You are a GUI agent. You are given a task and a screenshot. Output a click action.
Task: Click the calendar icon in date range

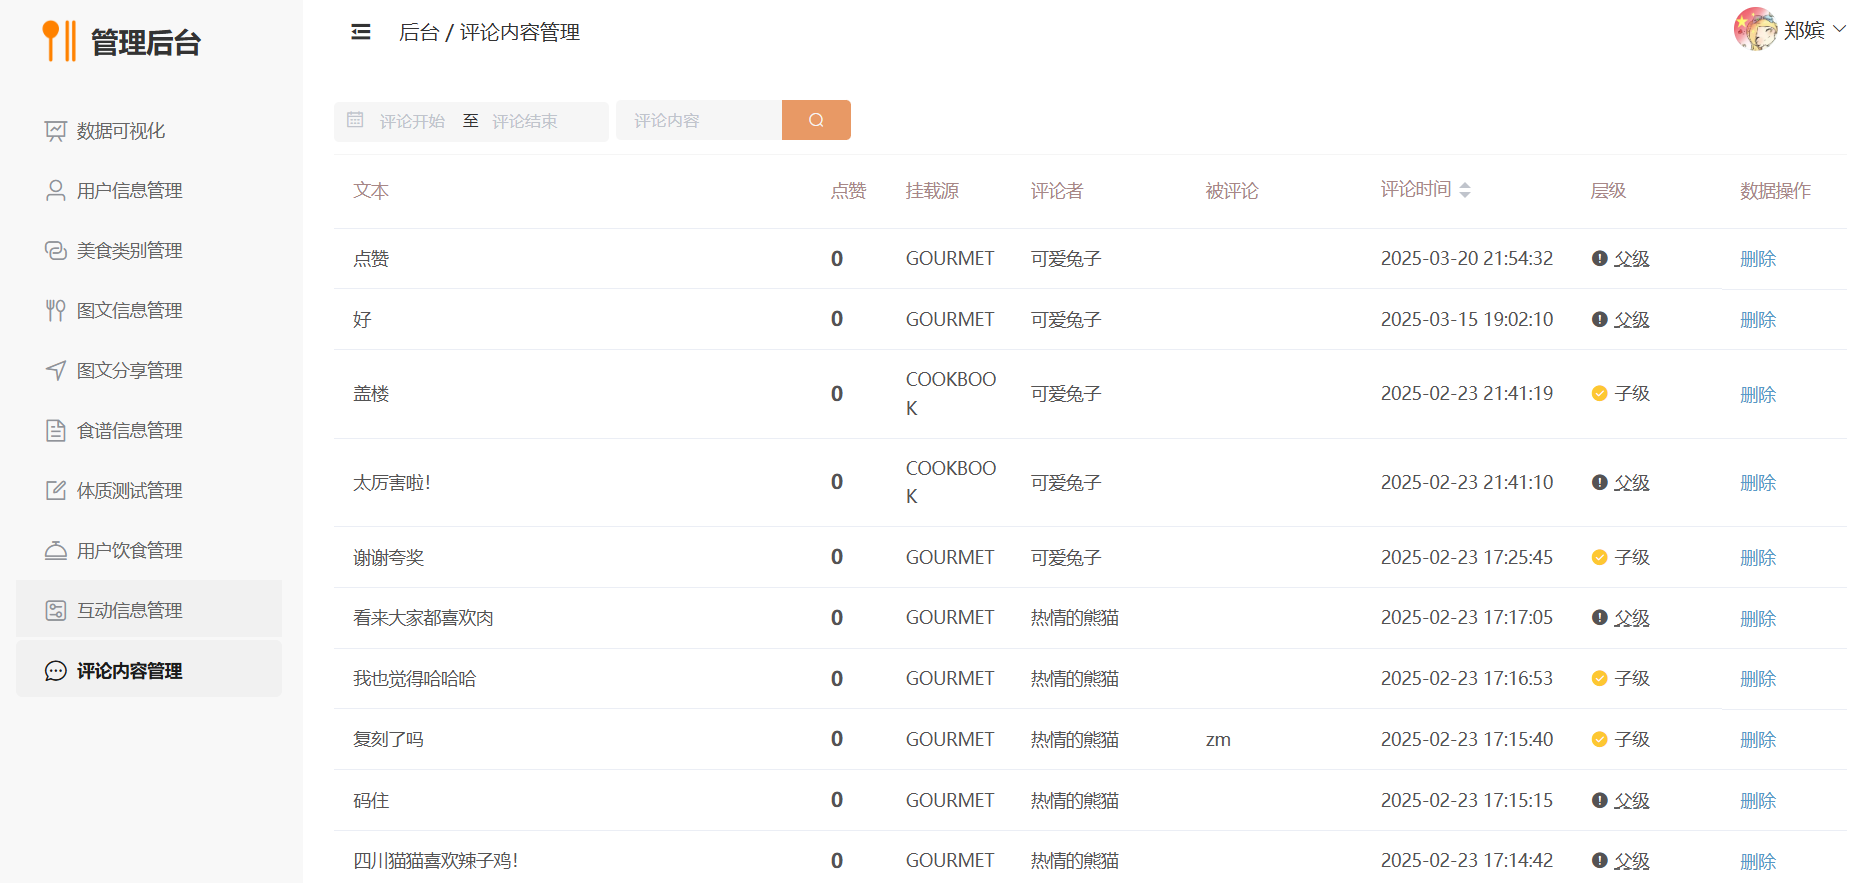click(x=355, y=120)
